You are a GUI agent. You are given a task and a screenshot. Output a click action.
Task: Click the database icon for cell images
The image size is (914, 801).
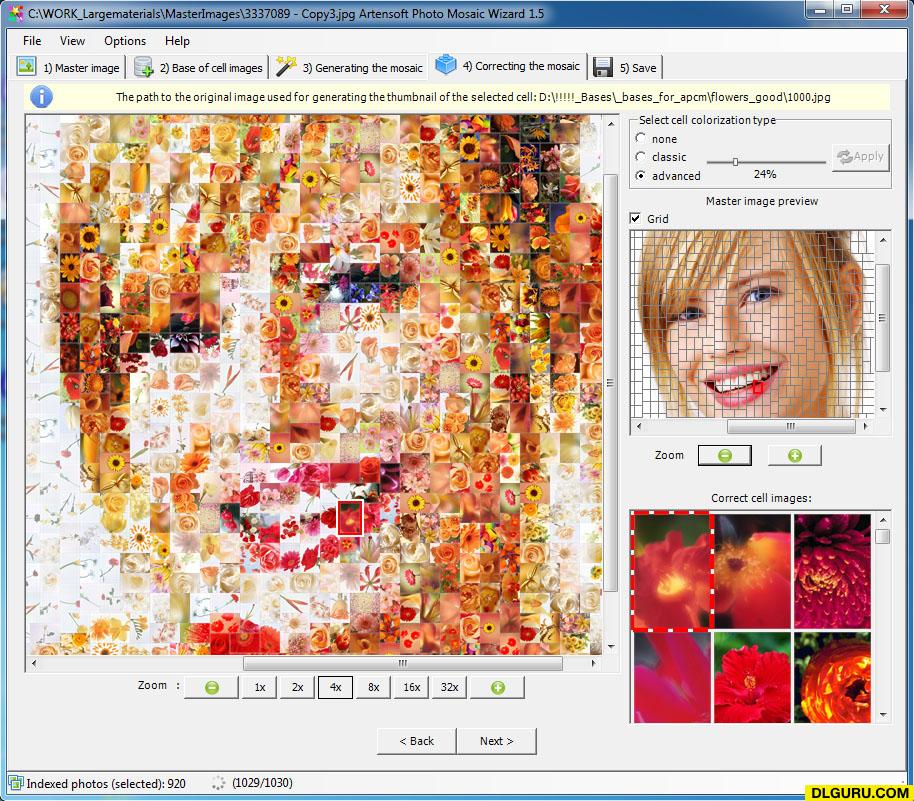coord(143,67)
